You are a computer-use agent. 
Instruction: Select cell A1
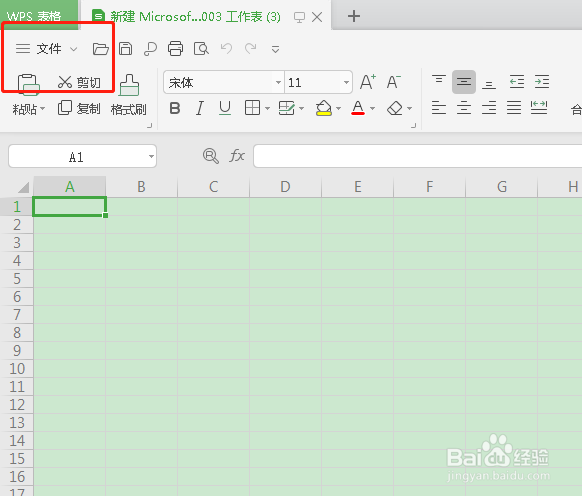coord(69,206)
